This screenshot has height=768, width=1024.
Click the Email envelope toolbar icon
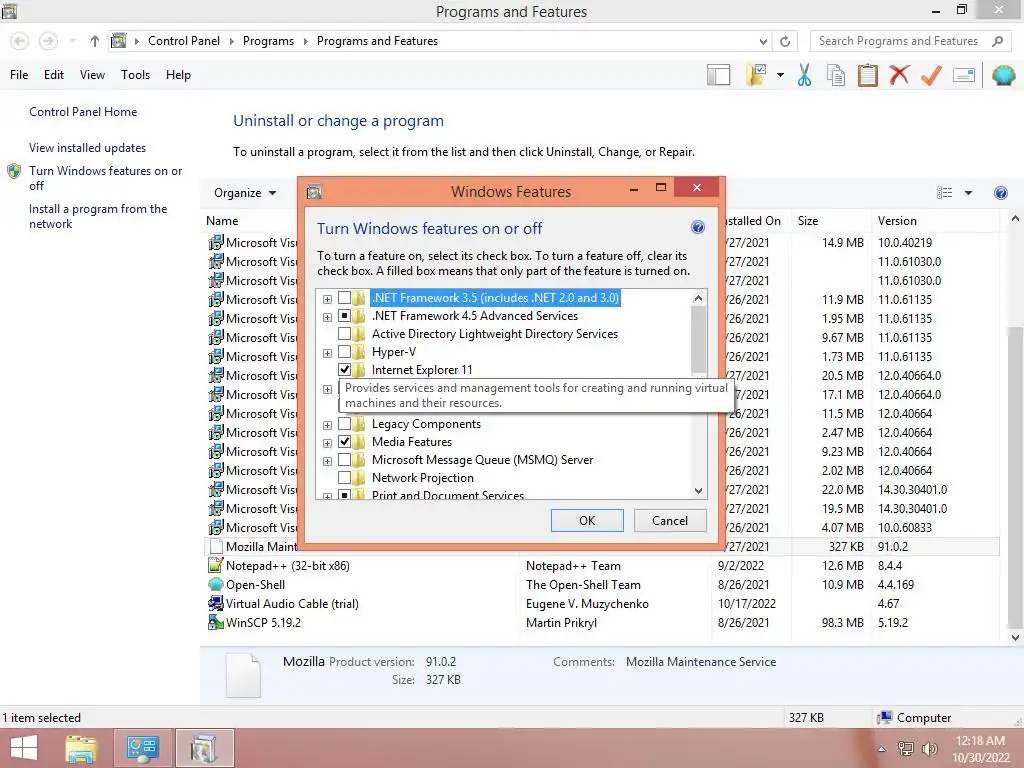964,75
